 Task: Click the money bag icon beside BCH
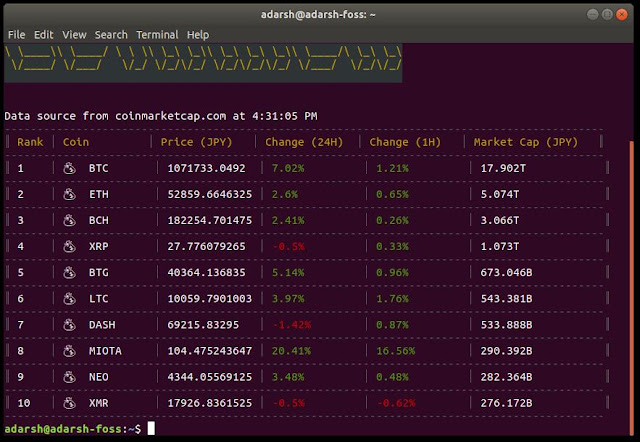tap(69, 220)
